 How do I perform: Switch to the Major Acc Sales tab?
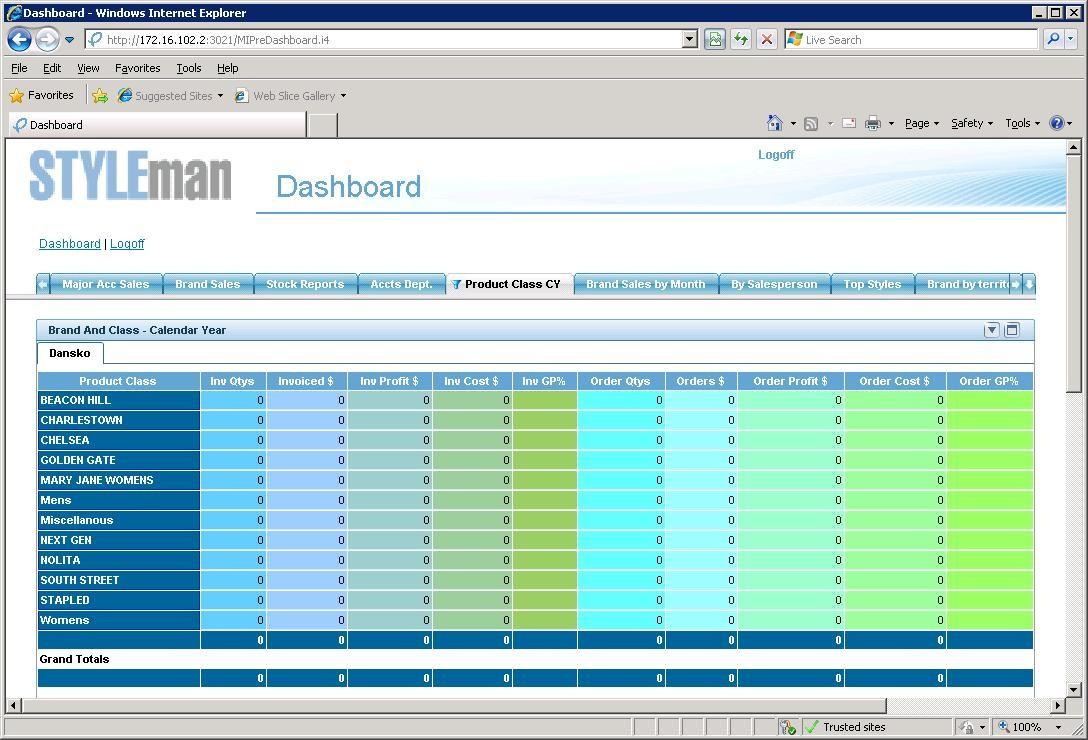point(105,284)
